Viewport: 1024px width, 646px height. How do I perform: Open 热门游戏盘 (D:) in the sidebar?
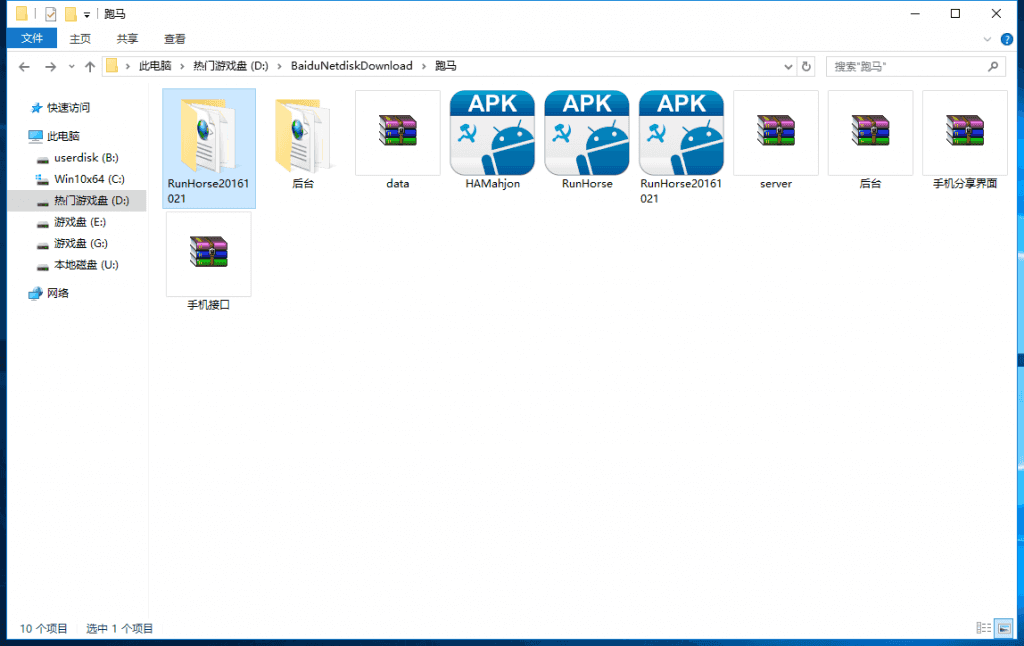91,201
